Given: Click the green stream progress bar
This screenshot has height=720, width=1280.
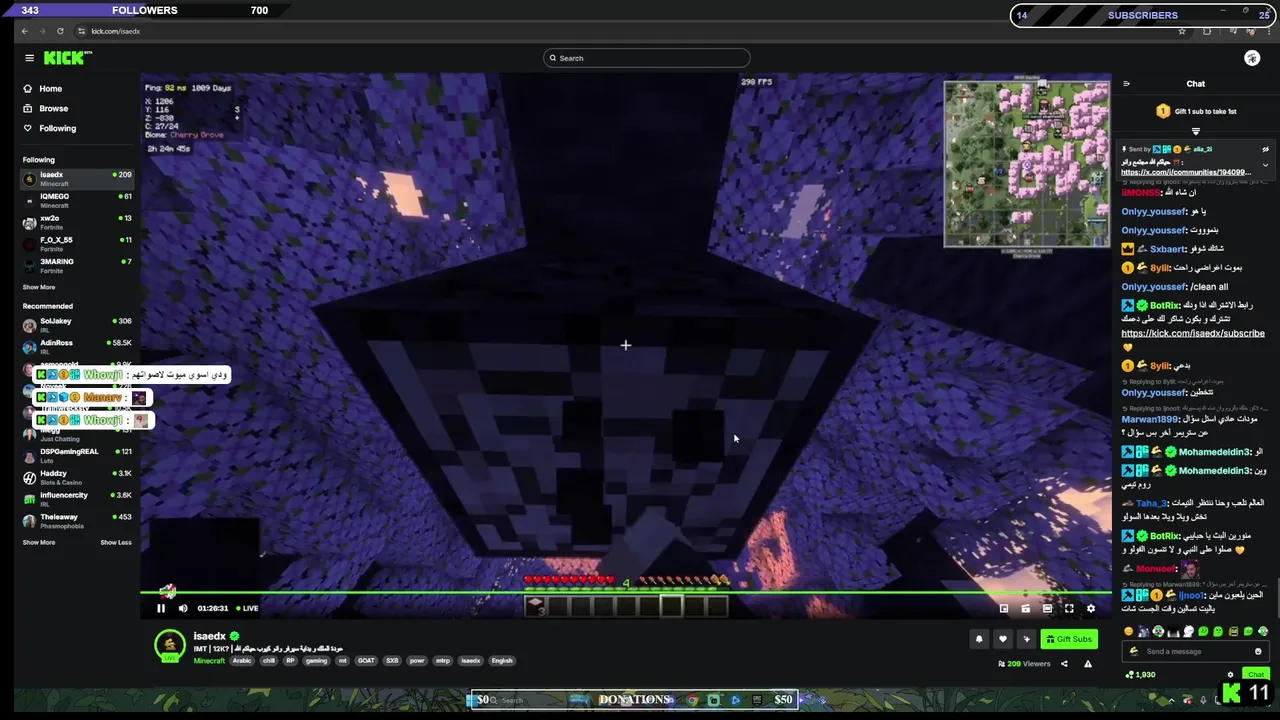Looking at the screenshot, I should [626, 594].
